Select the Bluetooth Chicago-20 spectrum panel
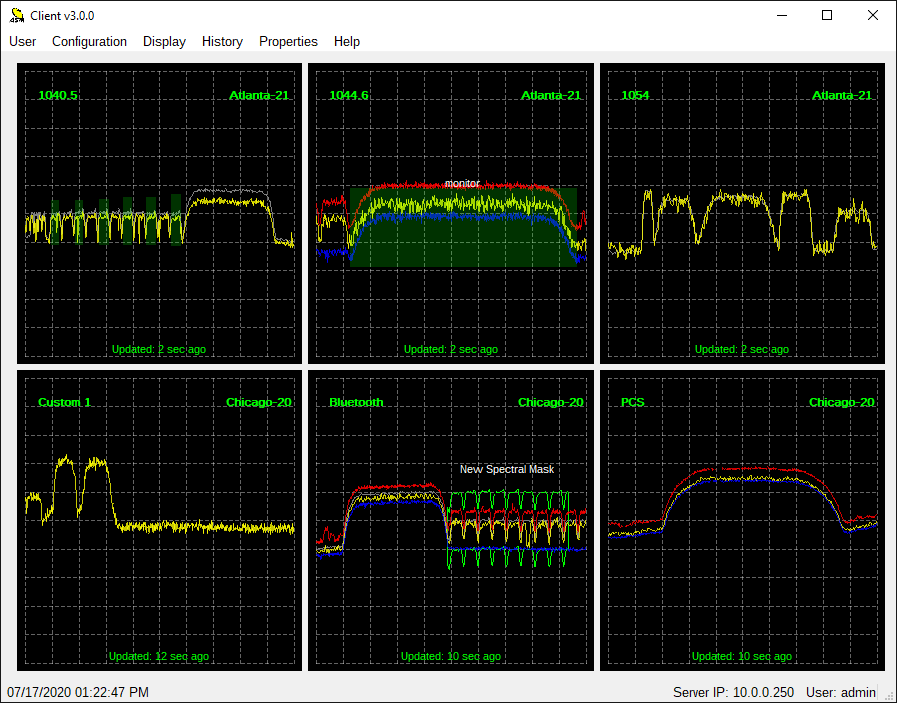Screen dimensions: 897x703 click(451, 521)
